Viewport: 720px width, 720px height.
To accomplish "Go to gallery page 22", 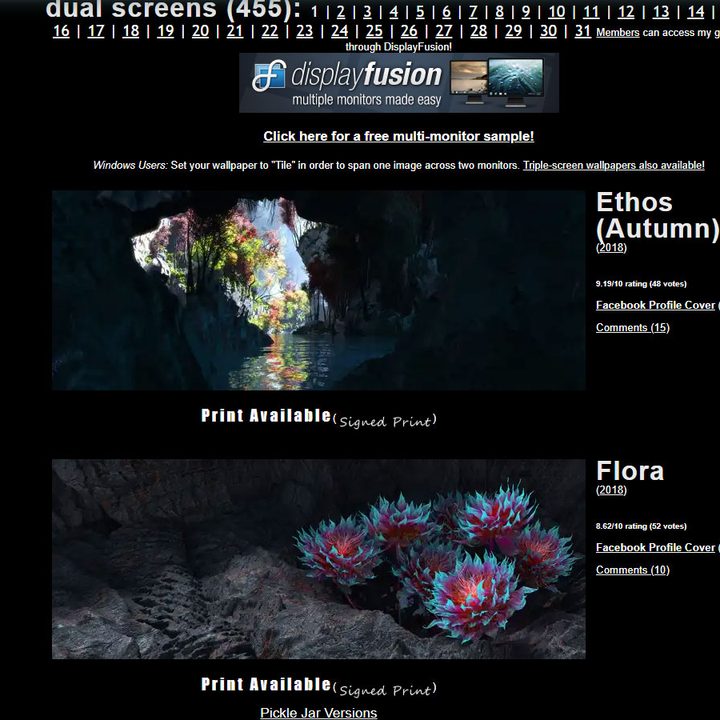I will point(270,31).
